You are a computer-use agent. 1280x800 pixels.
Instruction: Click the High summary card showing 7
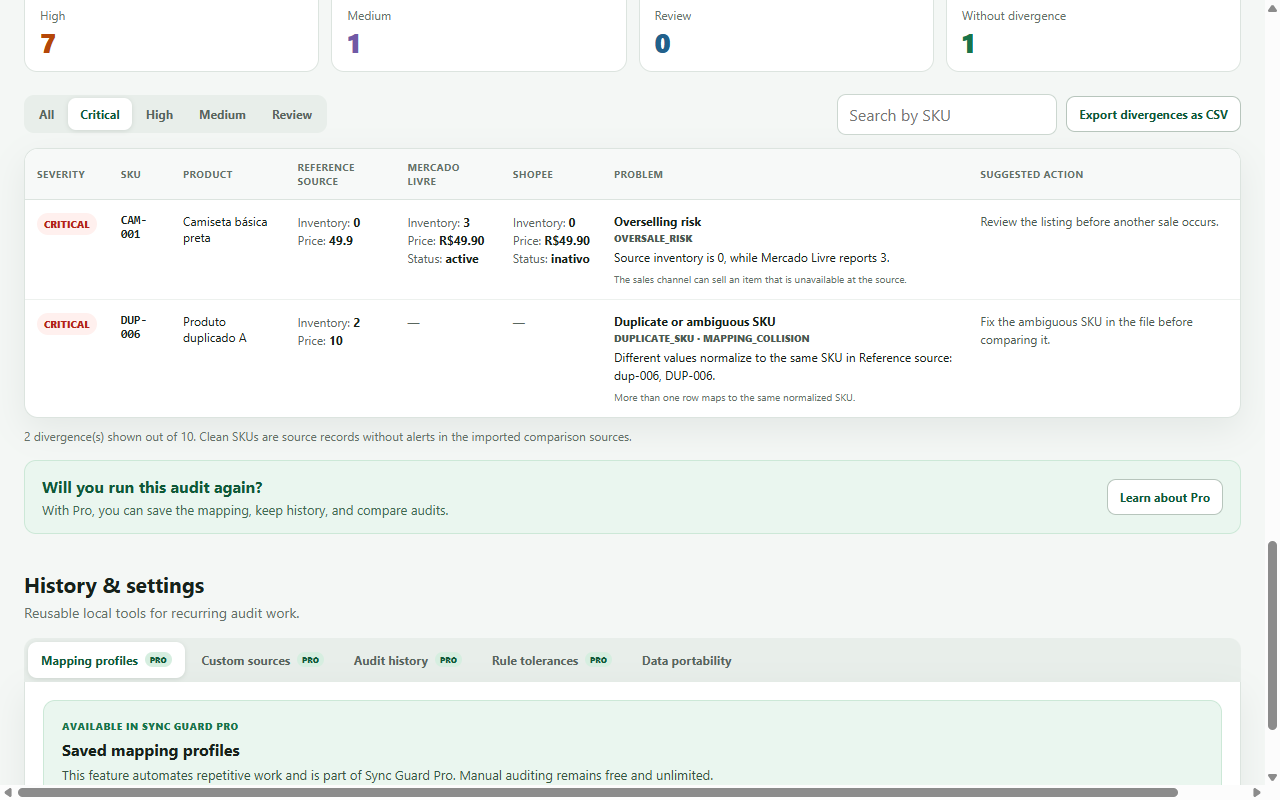point(171,35)
